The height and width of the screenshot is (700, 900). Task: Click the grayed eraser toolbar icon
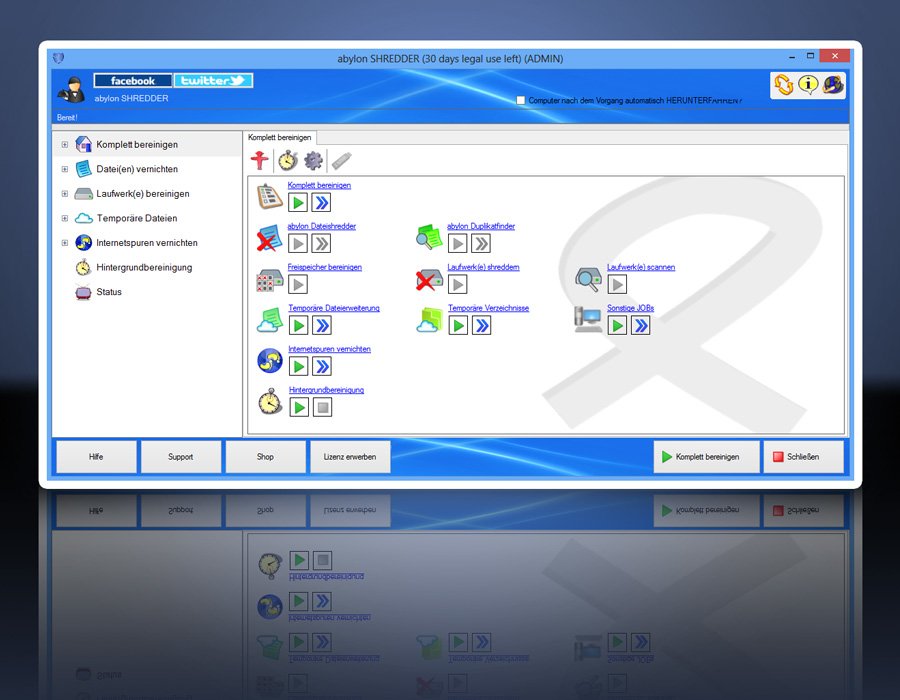click(x=342, y=161)
